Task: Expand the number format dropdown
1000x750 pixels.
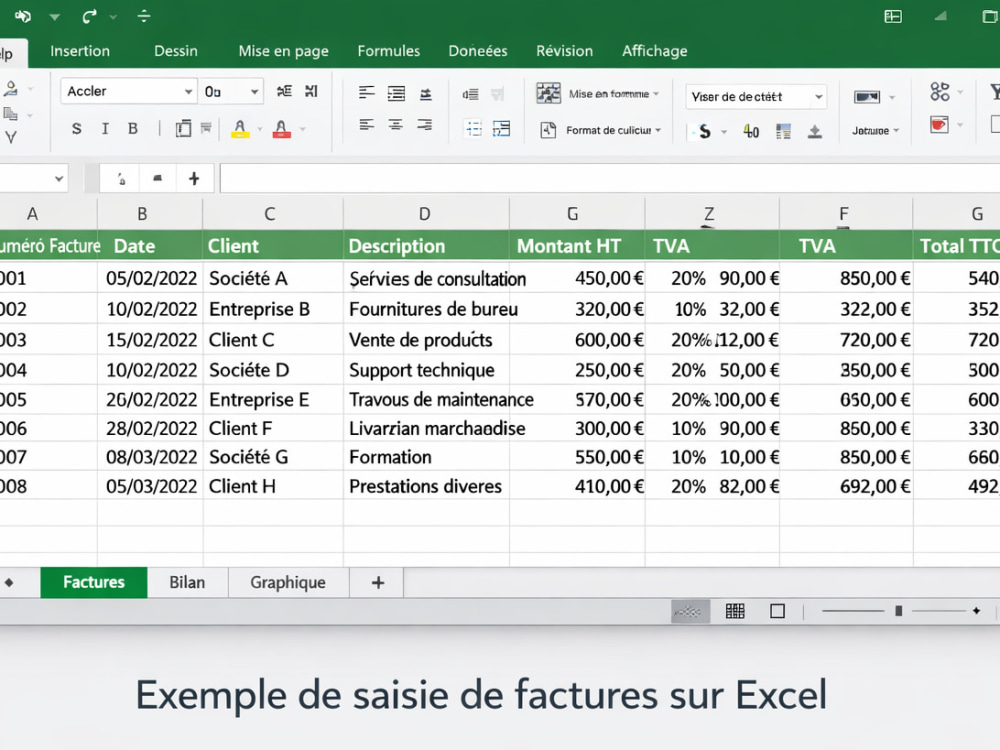Action: 818,97
